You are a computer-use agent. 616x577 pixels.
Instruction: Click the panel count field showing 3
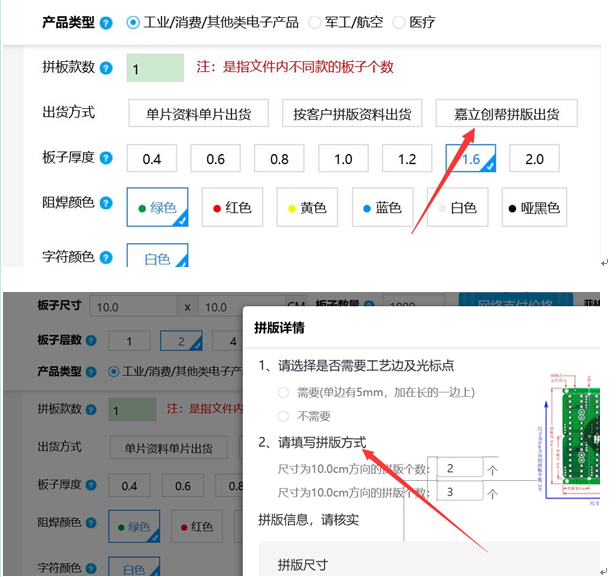point(459,492)
